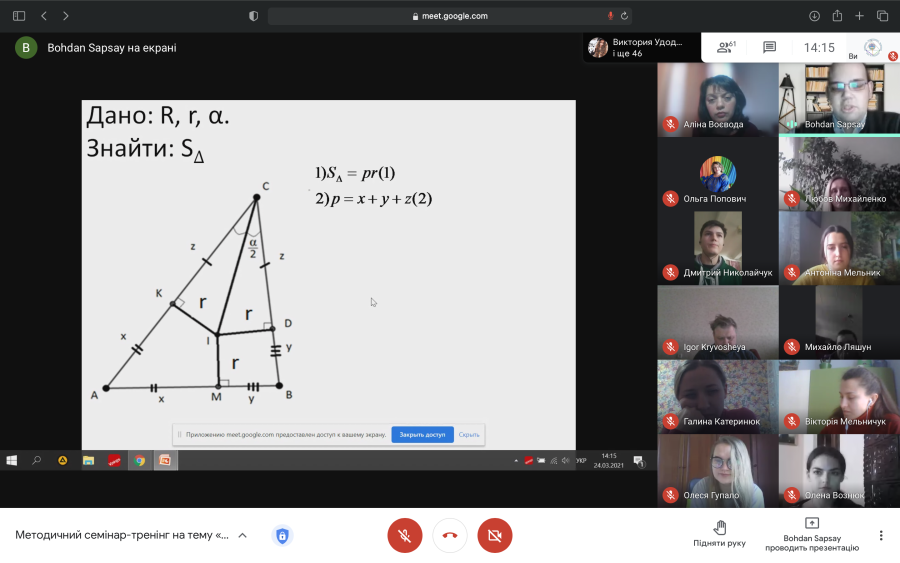Click the microphone indicator in address bar

(610, 16)
